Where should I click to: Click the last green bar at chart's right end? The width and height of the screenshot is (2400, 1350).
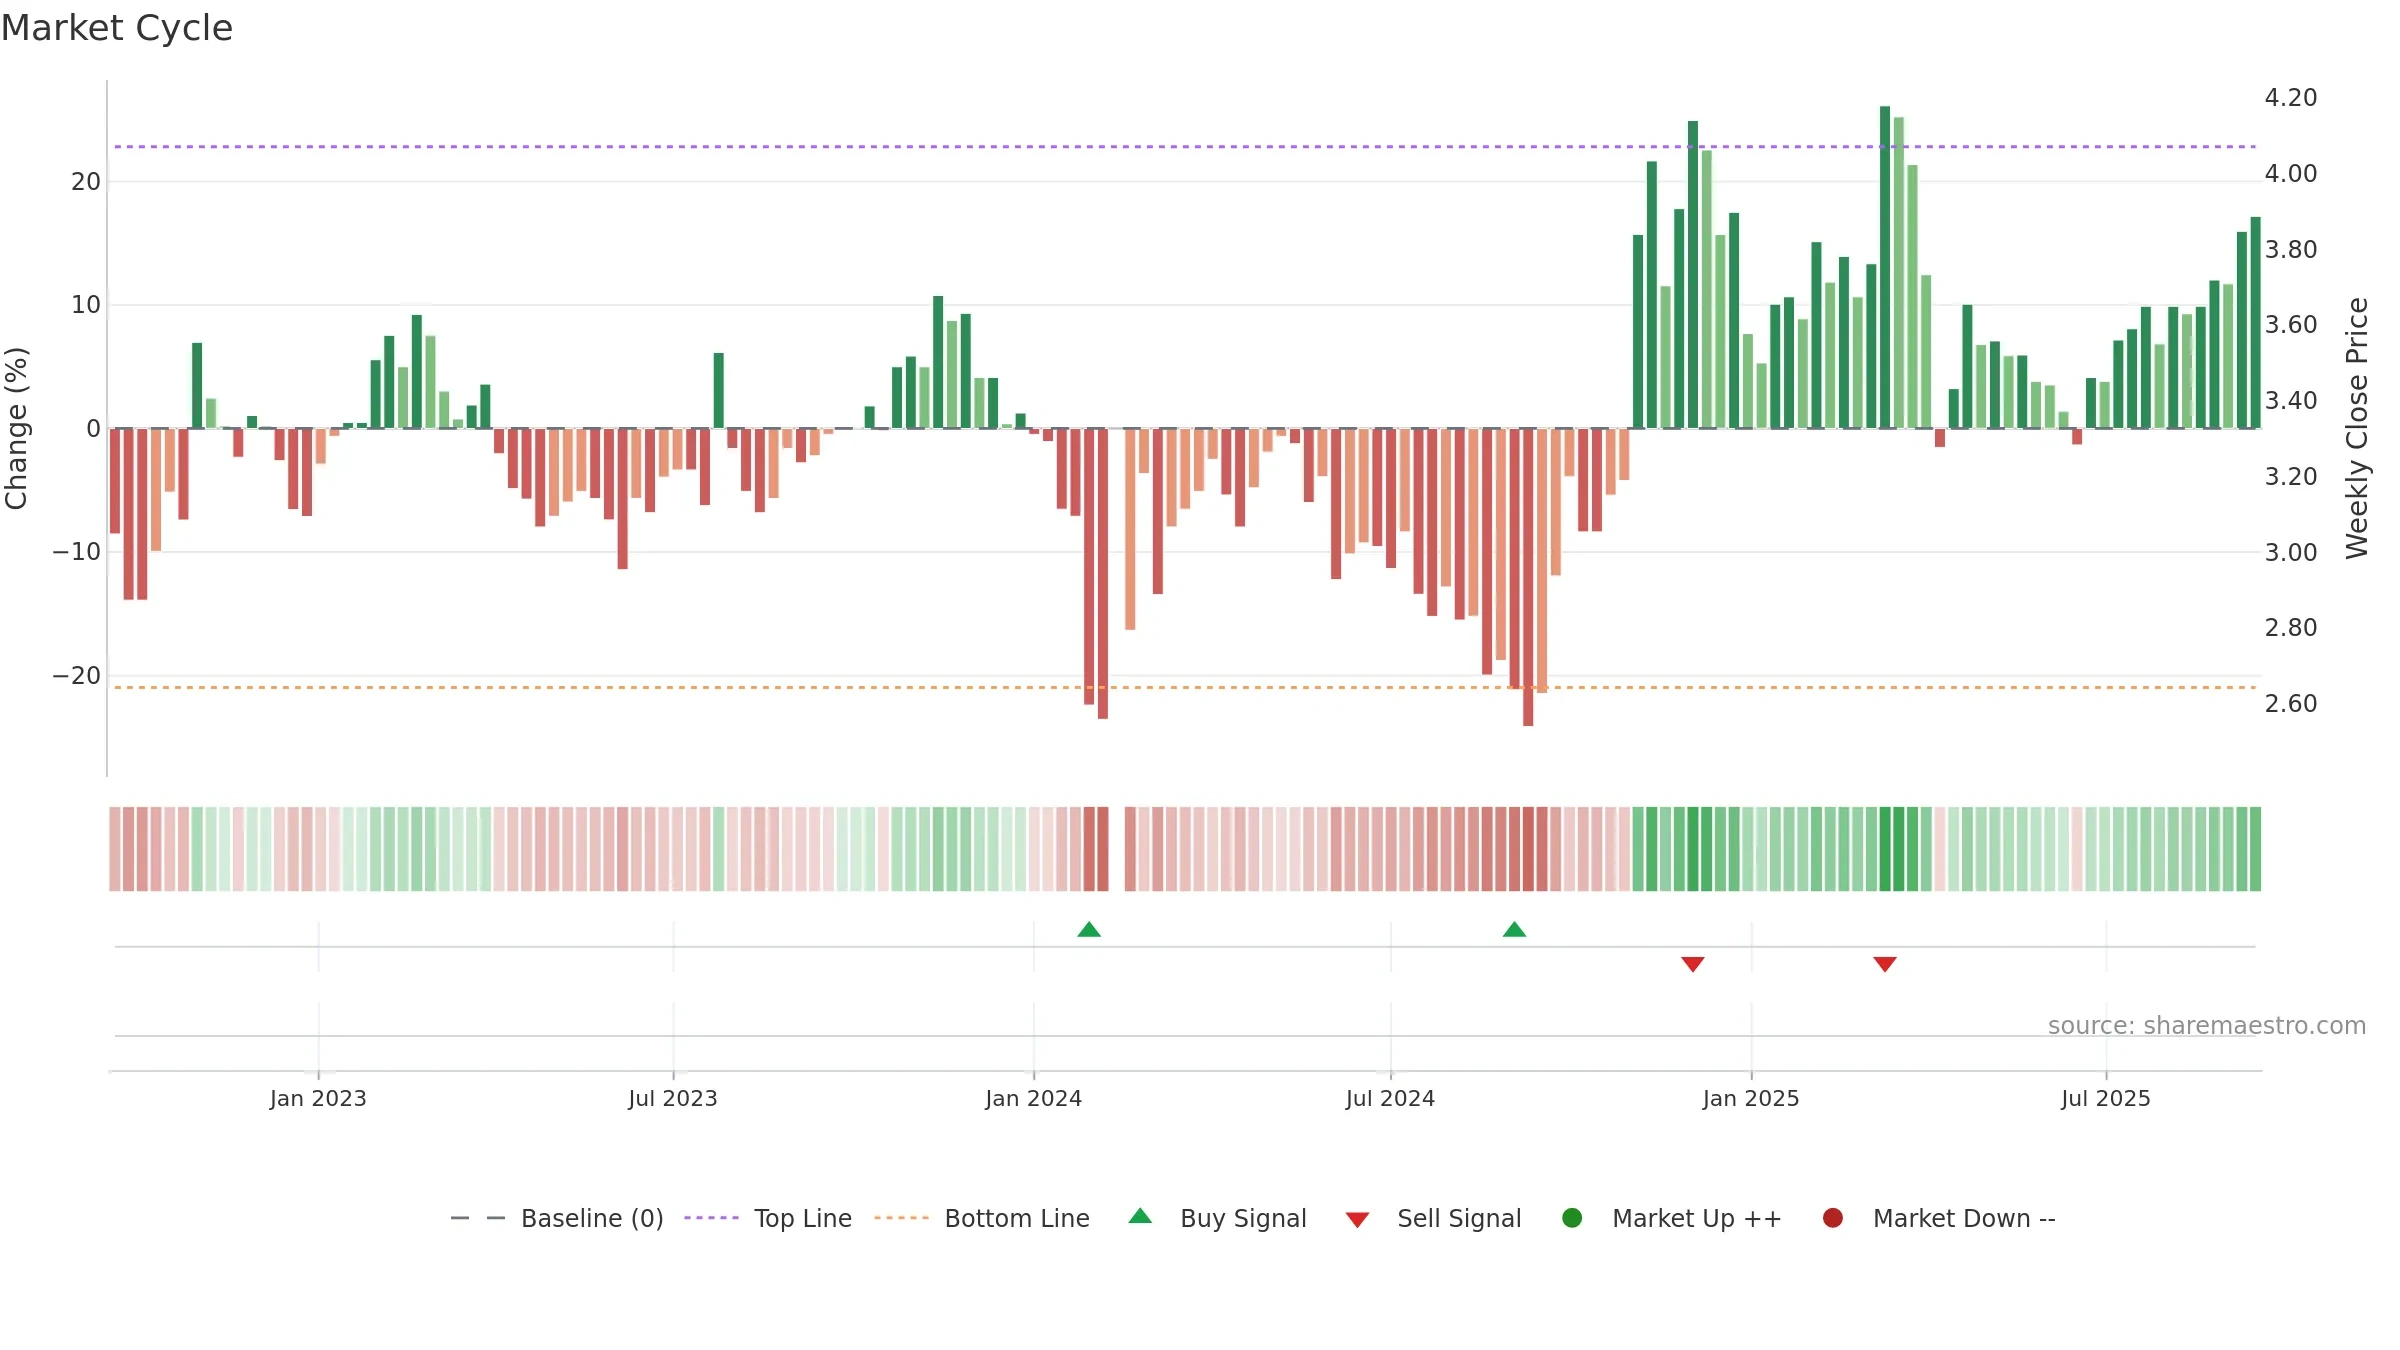(x=2256, y=322)
